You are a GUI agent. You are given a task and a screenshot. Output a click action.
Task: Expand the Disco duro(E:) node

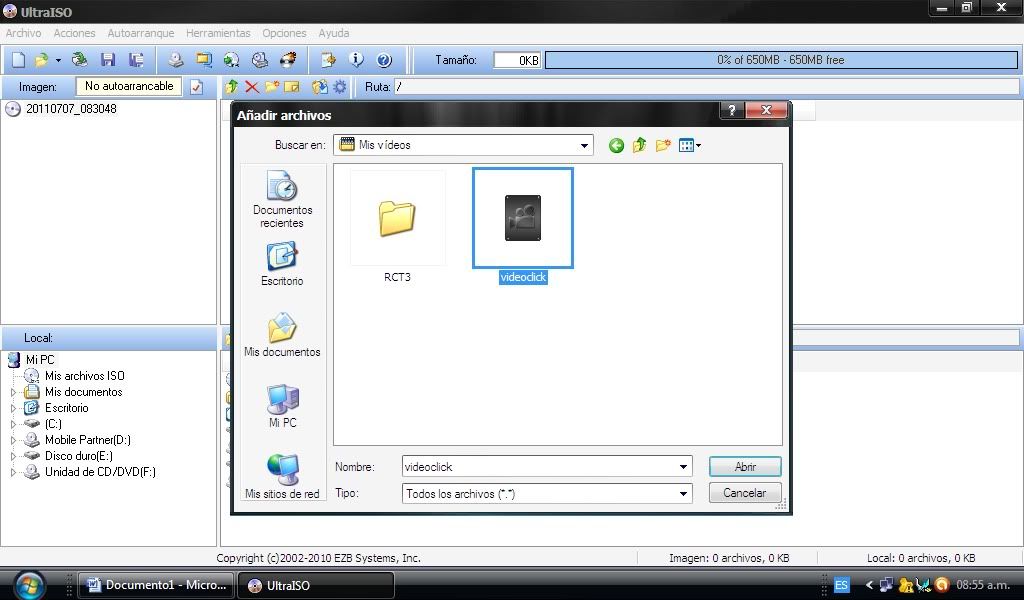coord(13,456)
